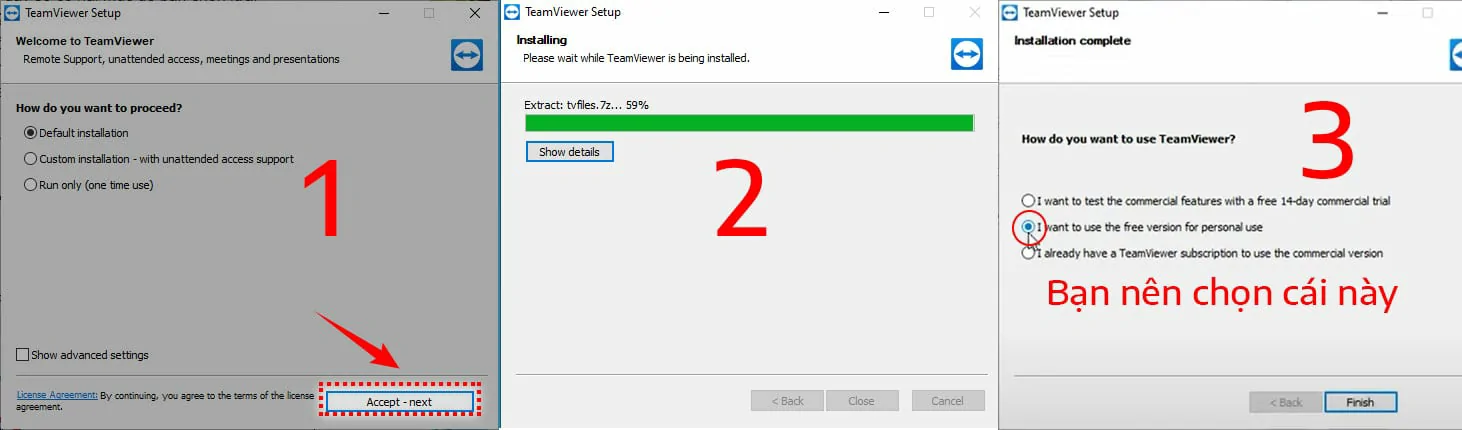
Task: Click TeamViewer title bar icon of first window
Action: (x=13, y=13)
